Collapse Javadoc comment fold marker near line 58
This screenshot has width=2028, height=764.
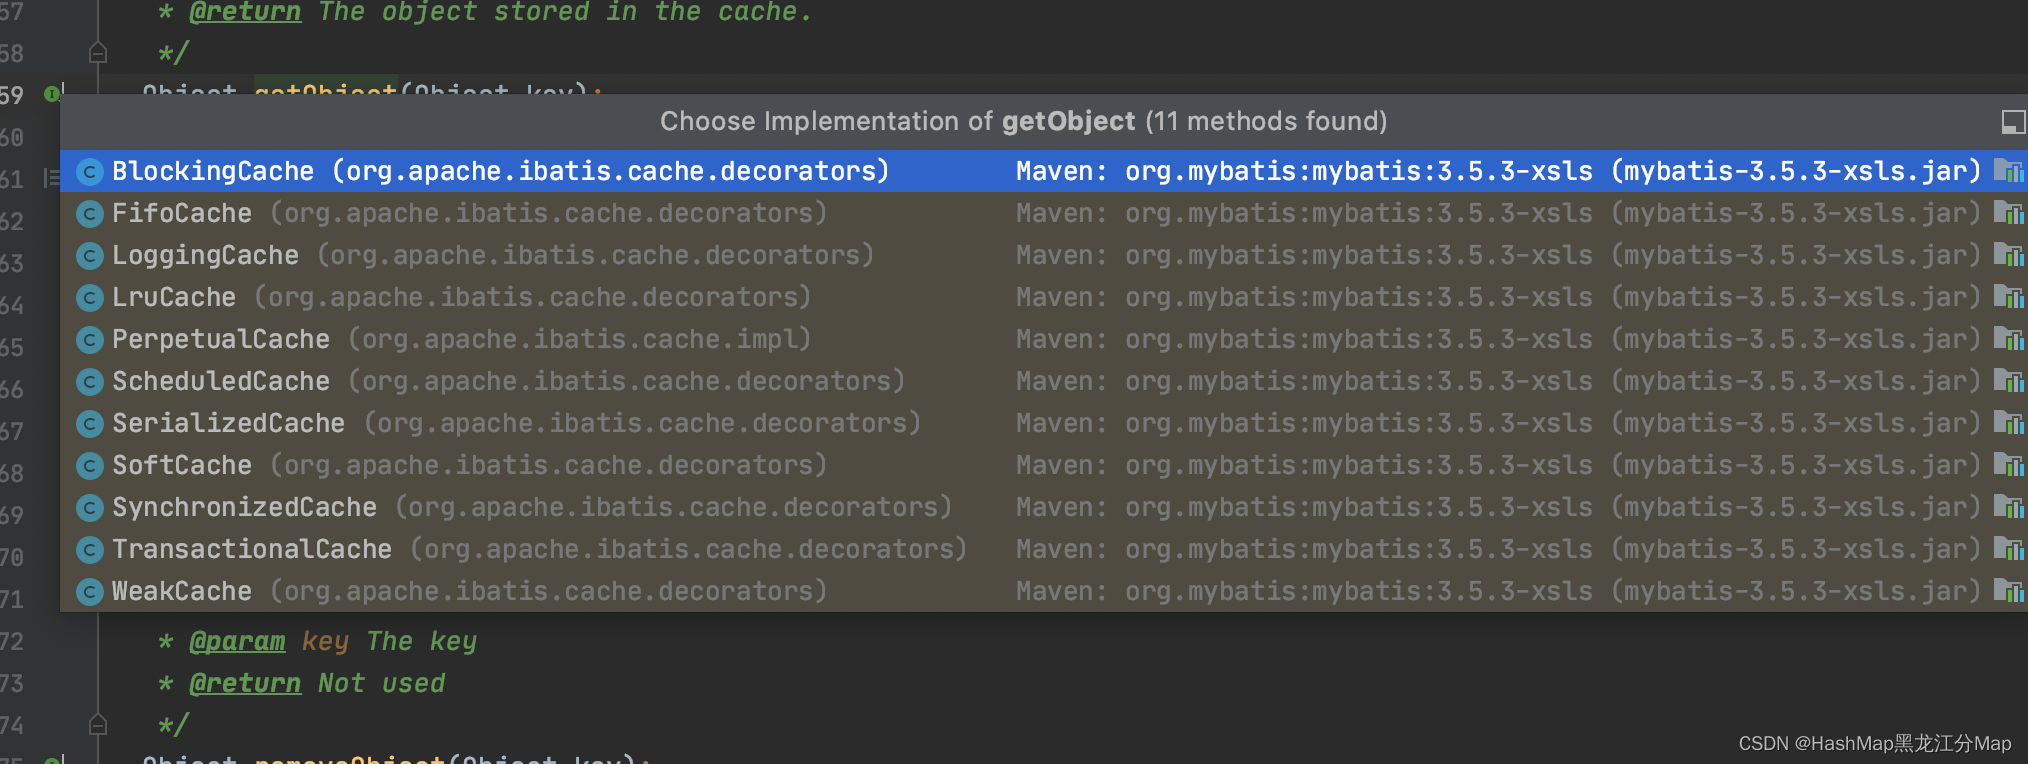(98, 53)
